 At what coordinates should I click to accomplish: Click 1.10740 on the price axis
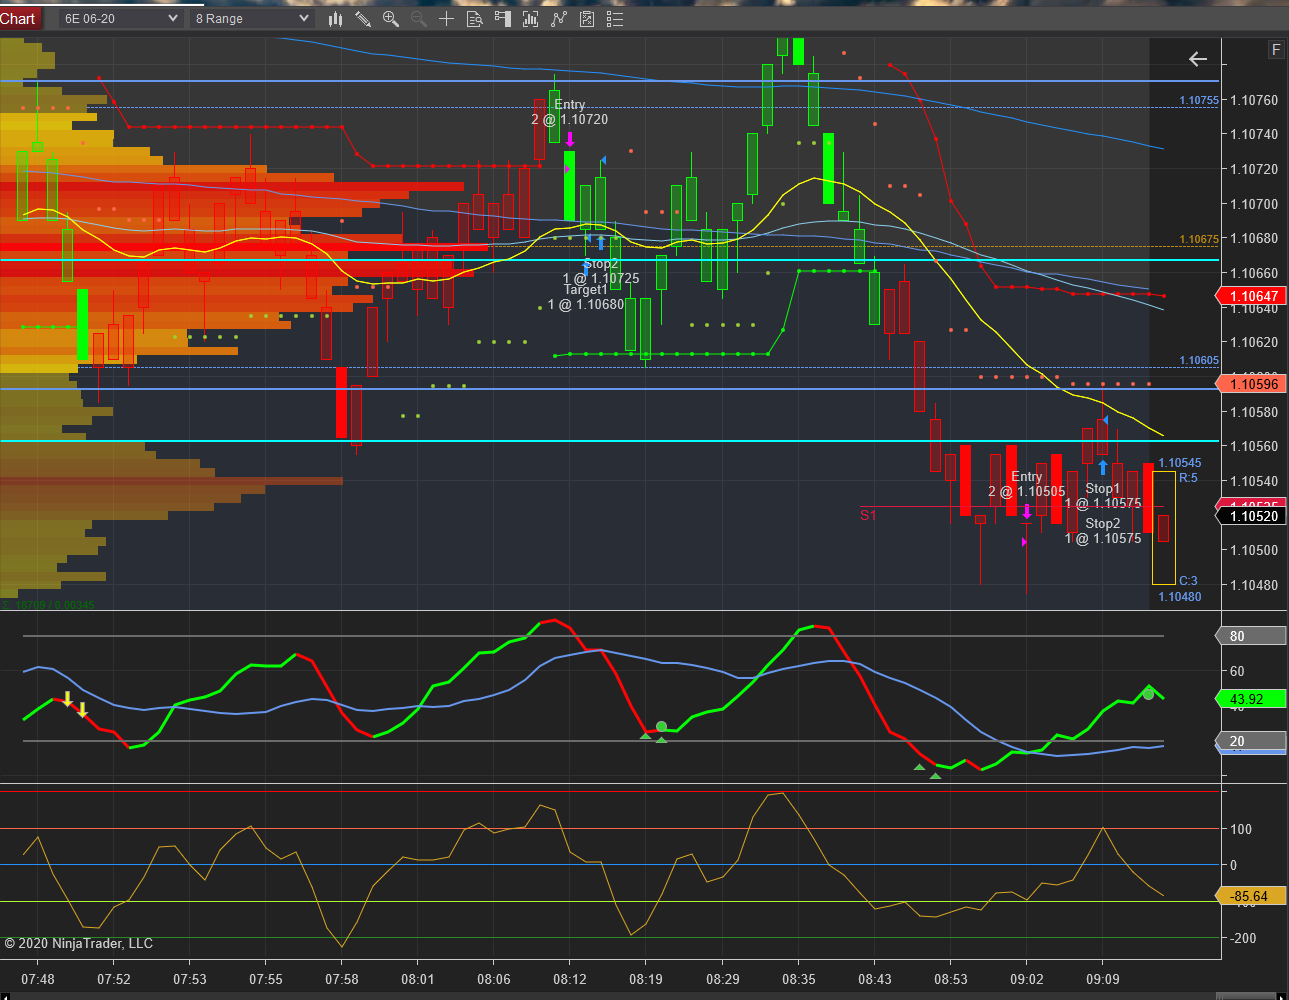tap(1254, 134)
